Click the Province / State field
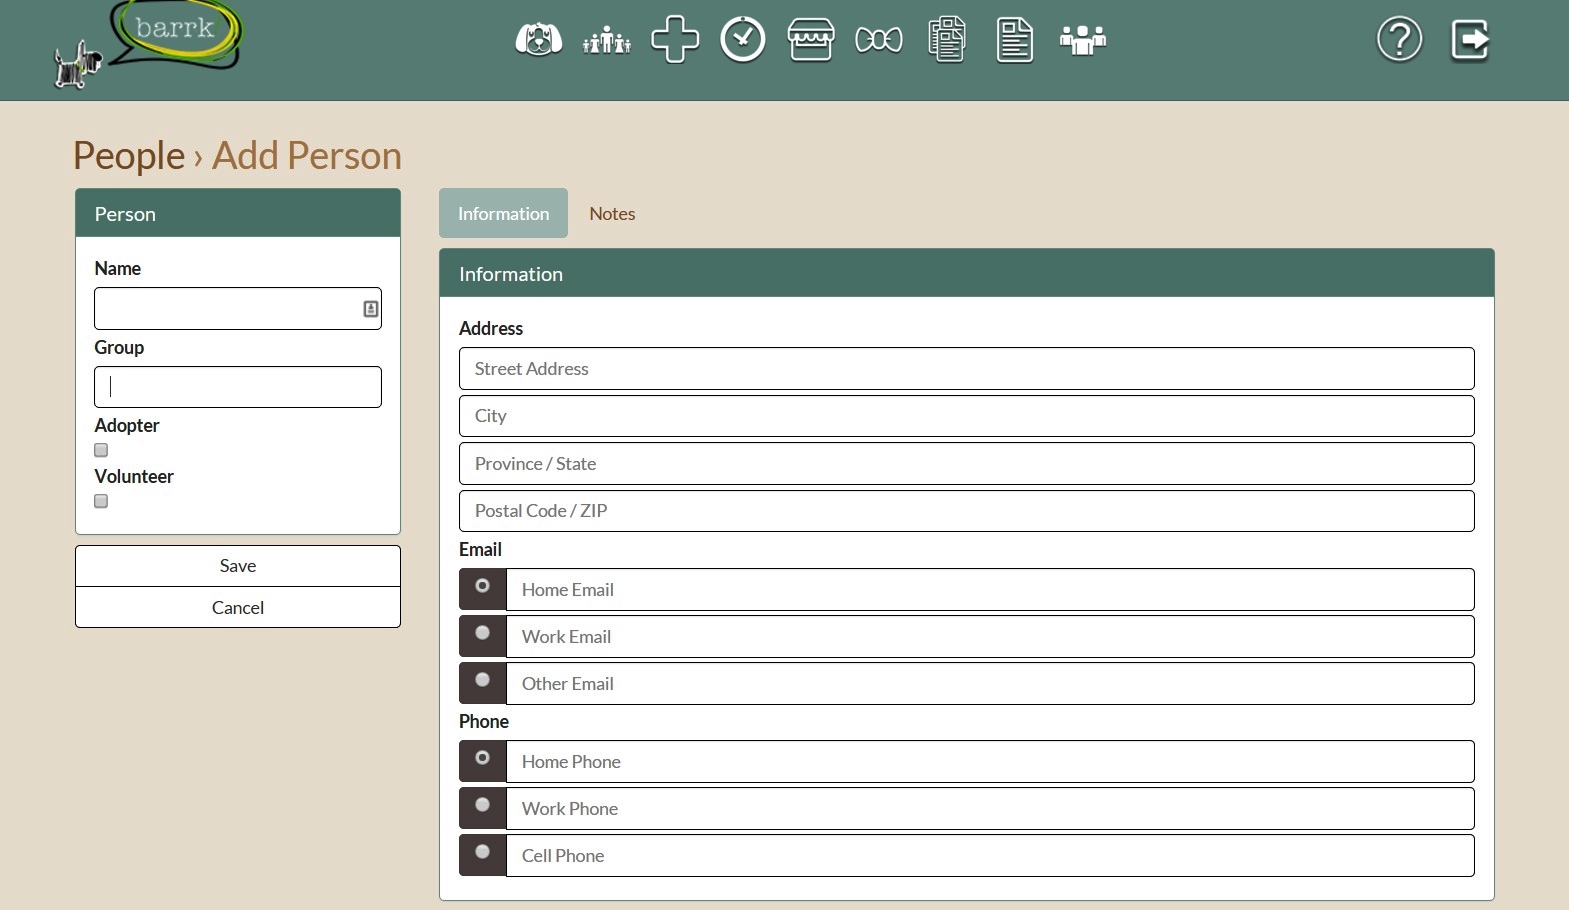Image resolution: width=1569 pixels, height=910 pixels. 967,464
